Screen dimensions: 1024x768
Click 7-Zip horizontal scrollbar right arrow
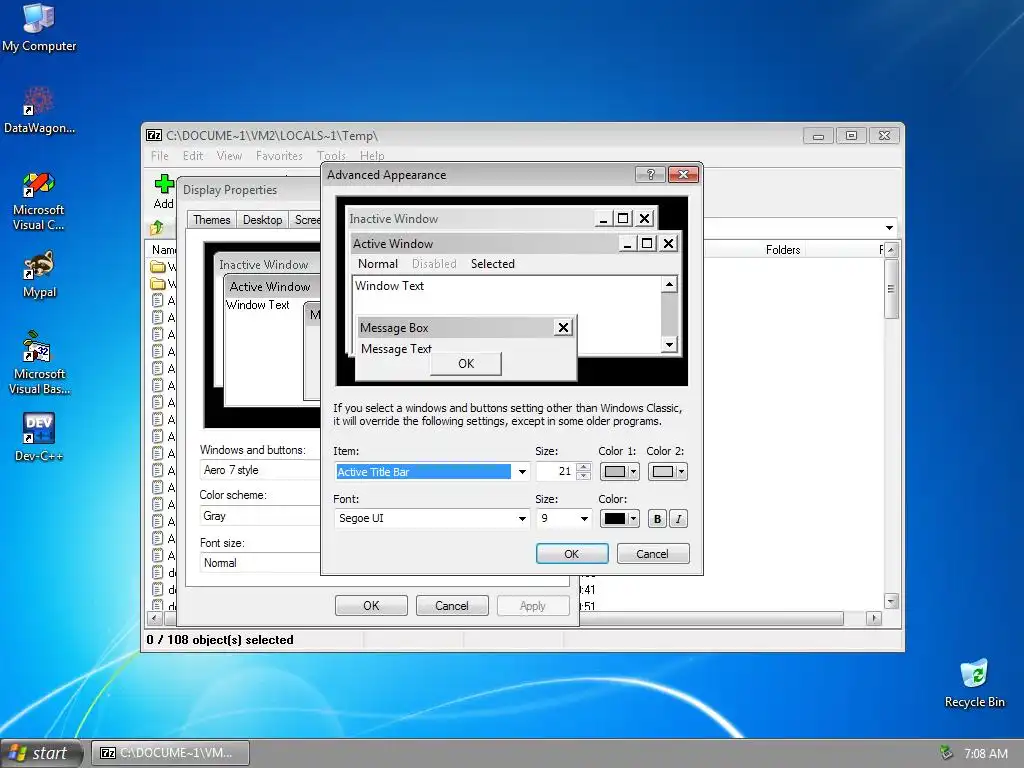pyautogui.click(x=874, y=618)
